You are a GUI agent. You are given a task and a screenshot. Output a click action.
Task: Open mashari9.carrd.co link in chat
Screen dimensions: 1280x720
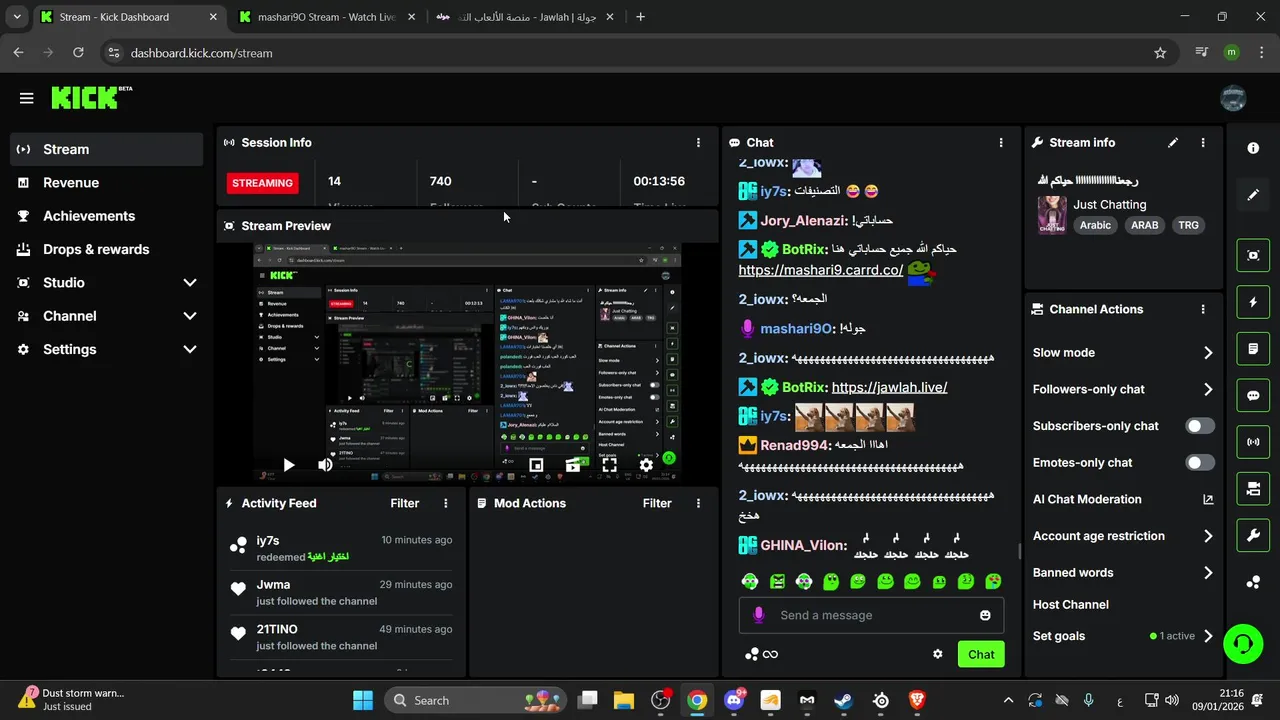(x=821, y=270)
